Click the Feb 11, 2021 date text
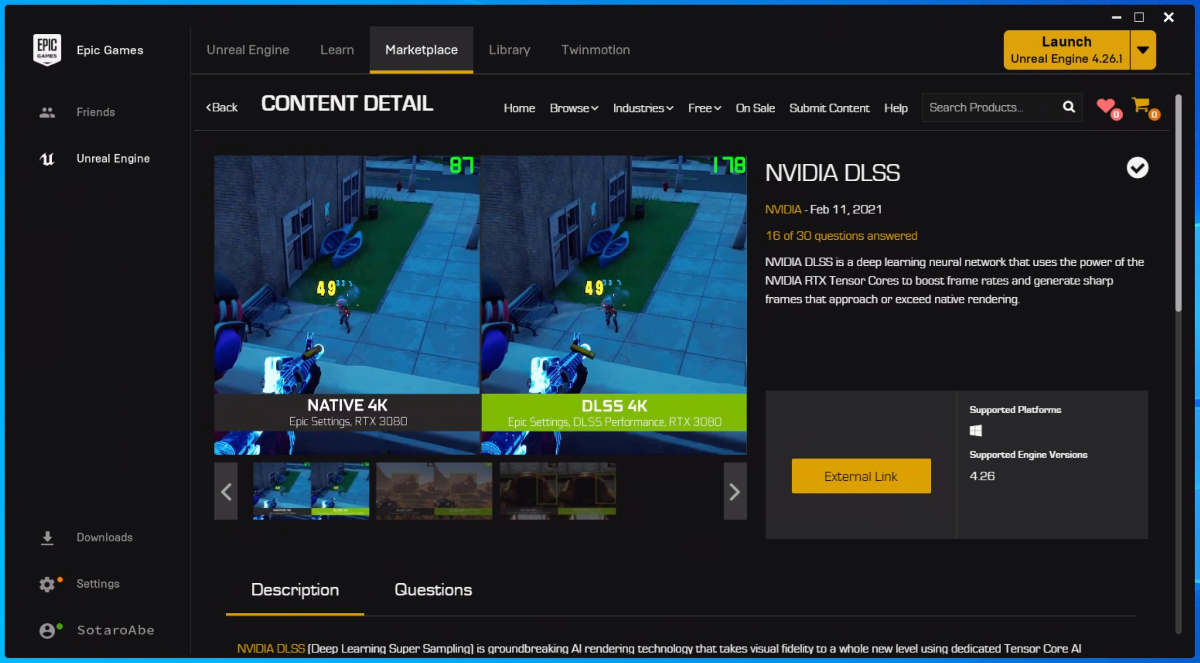Image resolution: width=1200 pixels, height=663 pixels. pos(846,210)
